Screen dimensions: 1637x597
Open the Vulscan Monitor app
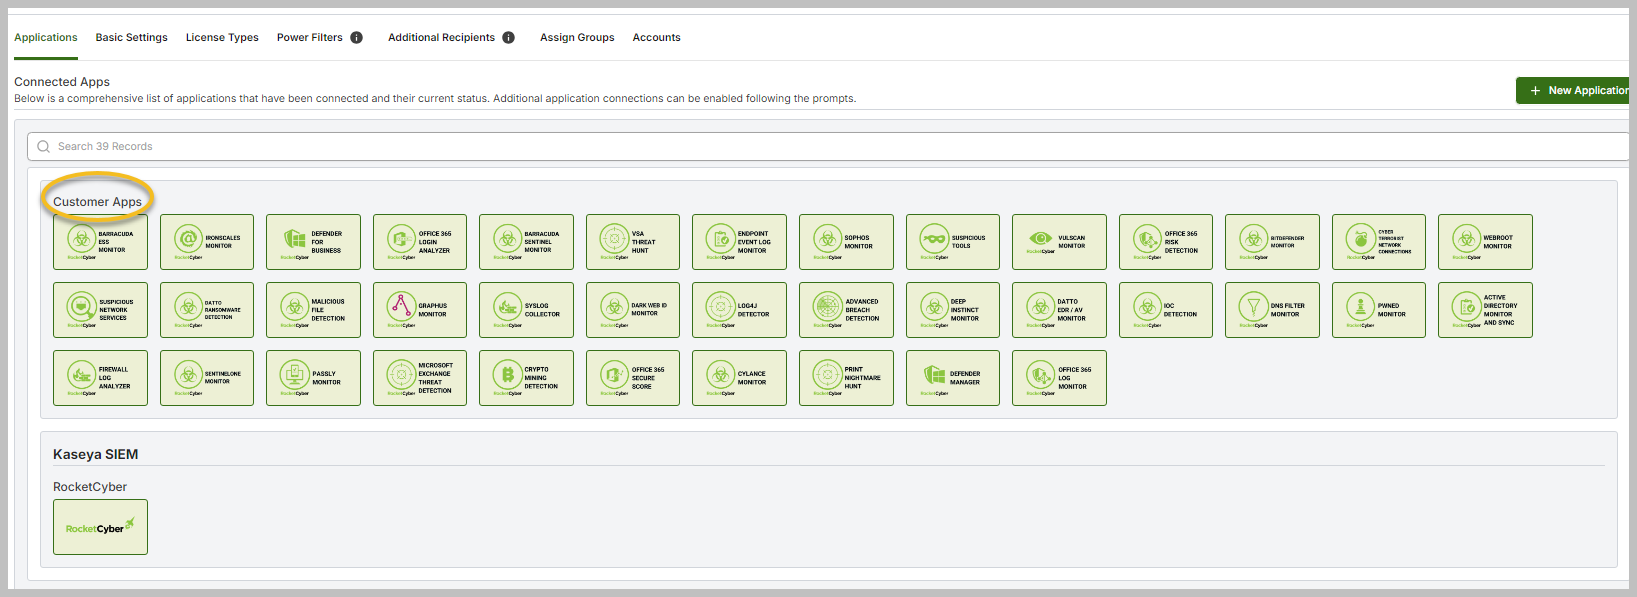coord(1059,242)
